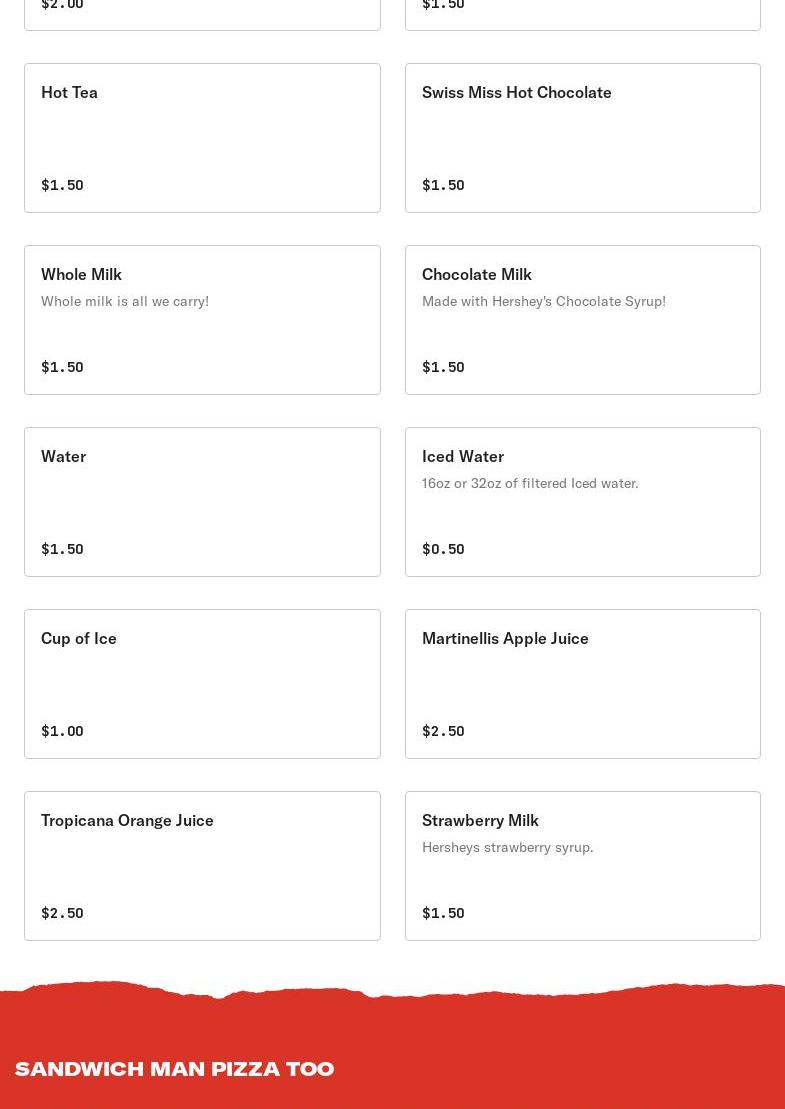Select Swiss Miss Hot Chocolate card

click(x=582, y=138)
